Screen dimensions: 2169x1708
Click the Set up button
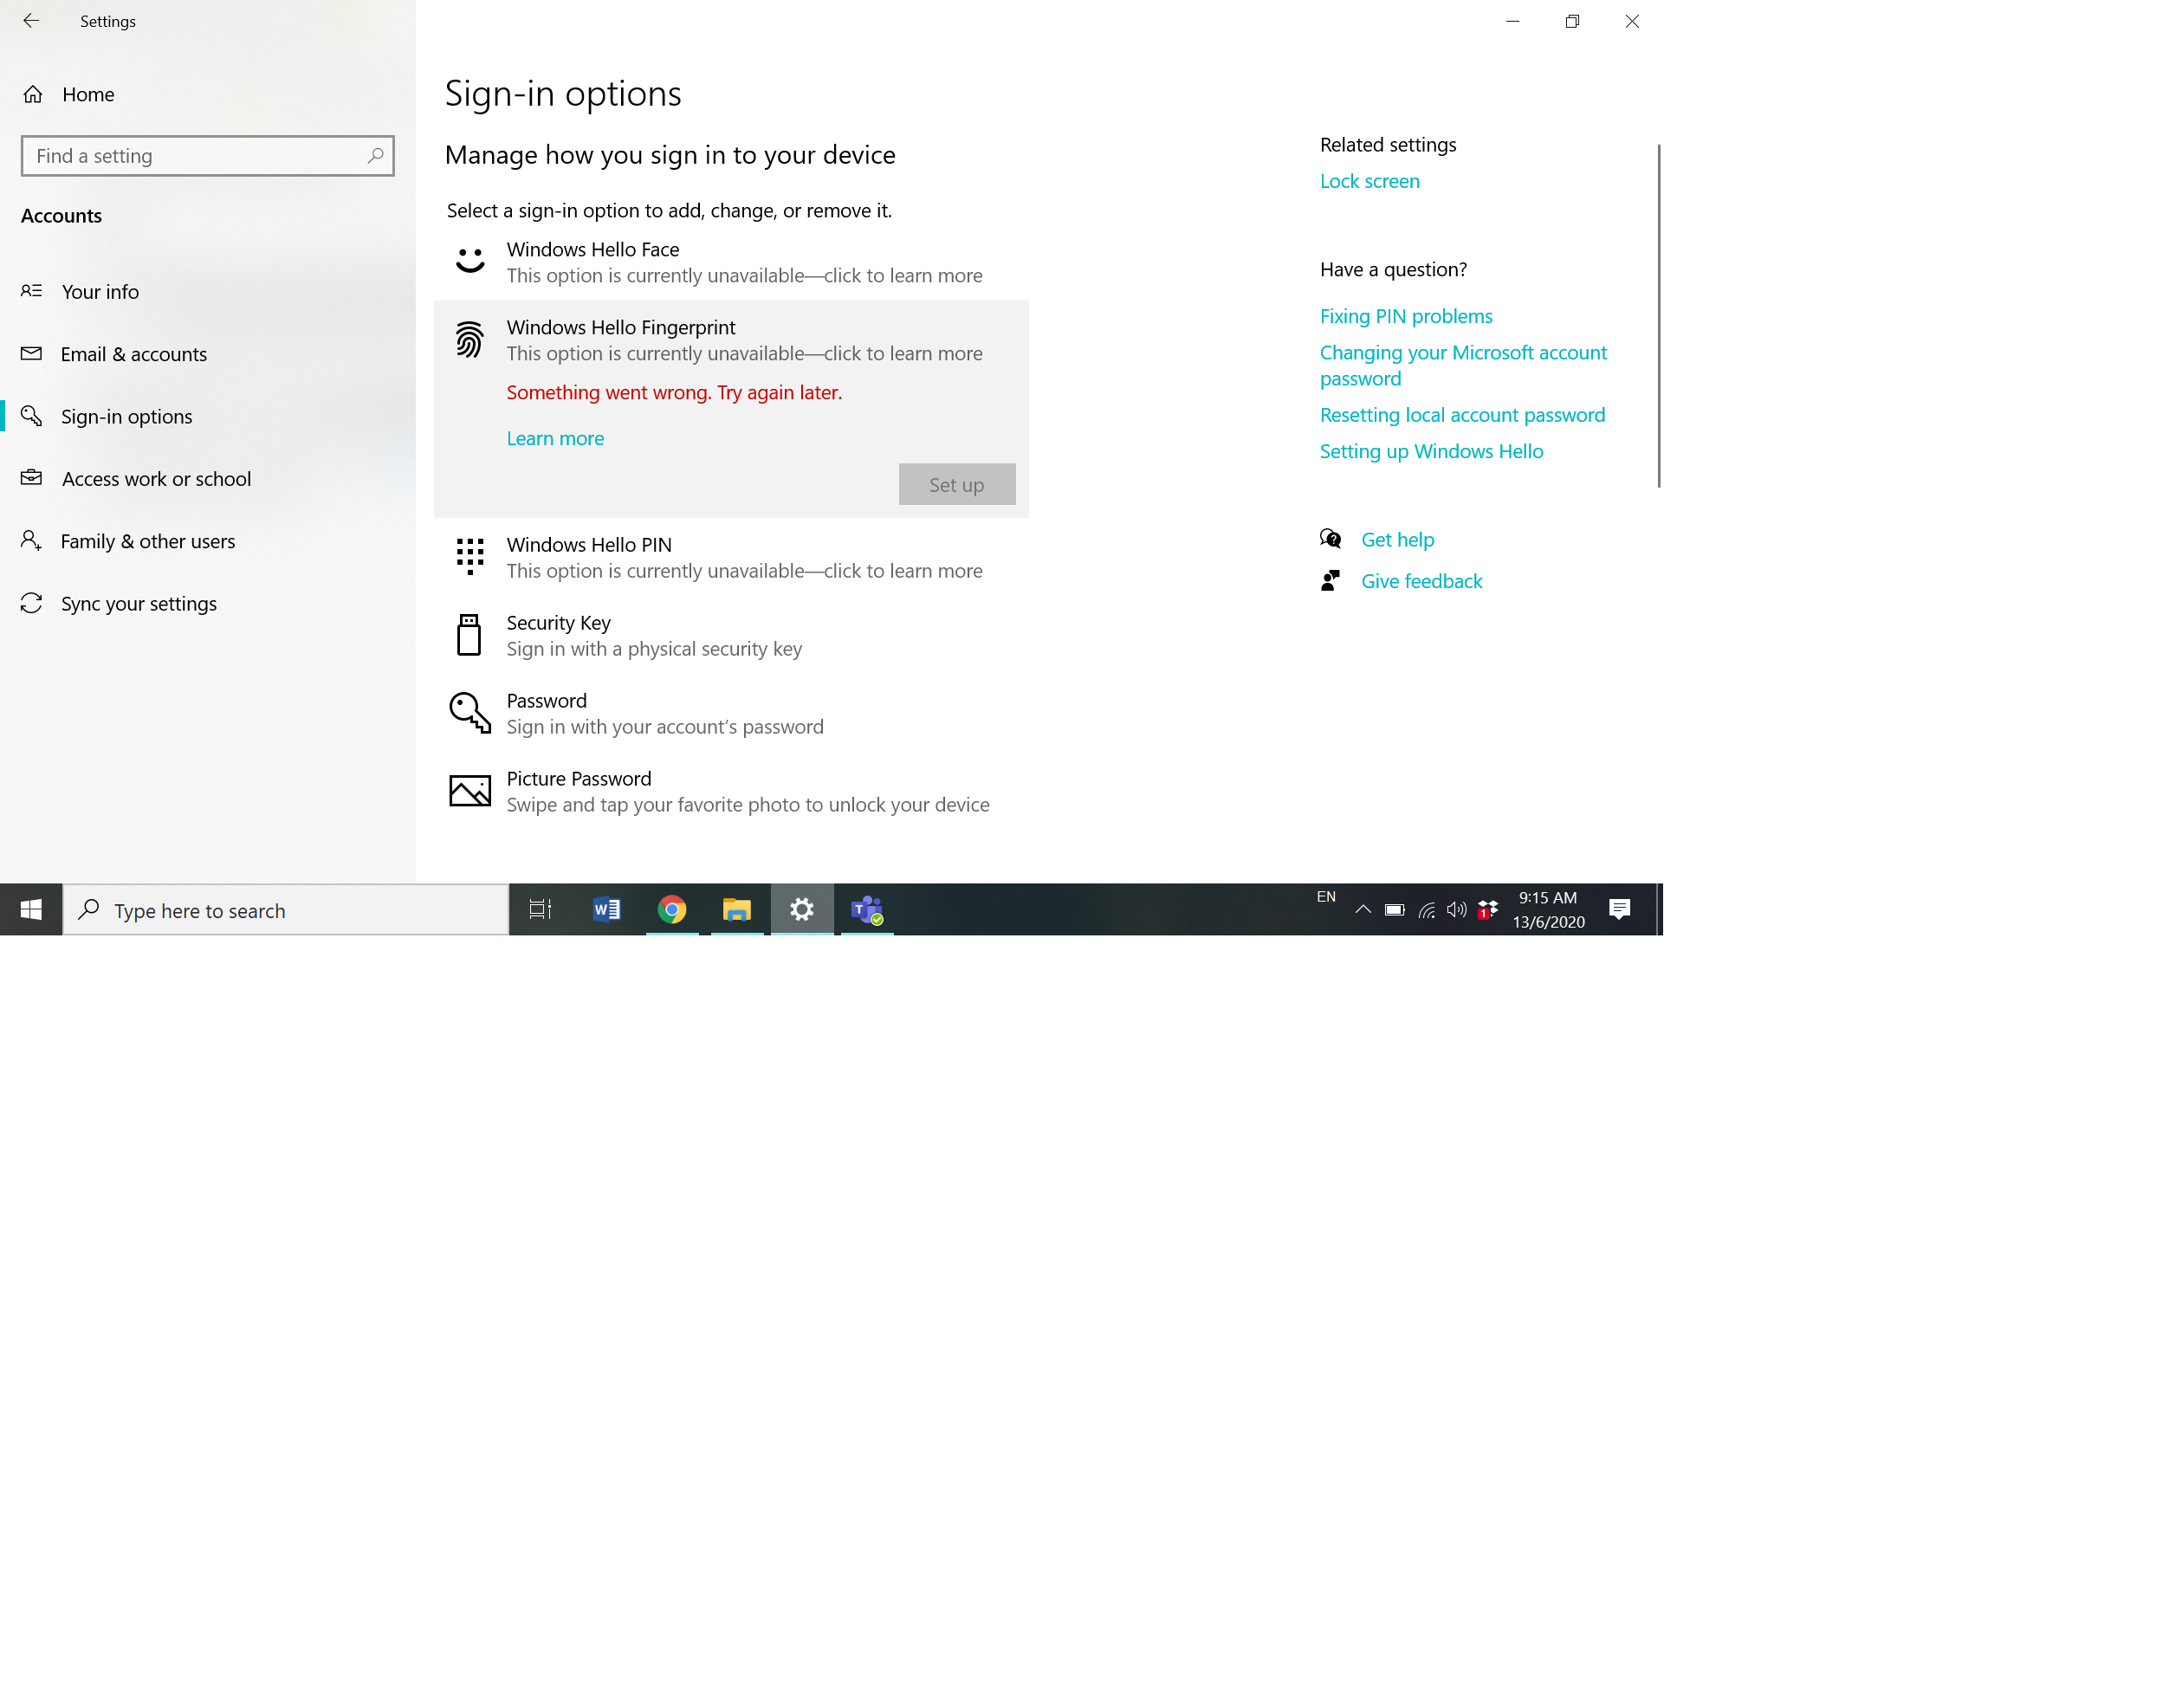point(957,485)
